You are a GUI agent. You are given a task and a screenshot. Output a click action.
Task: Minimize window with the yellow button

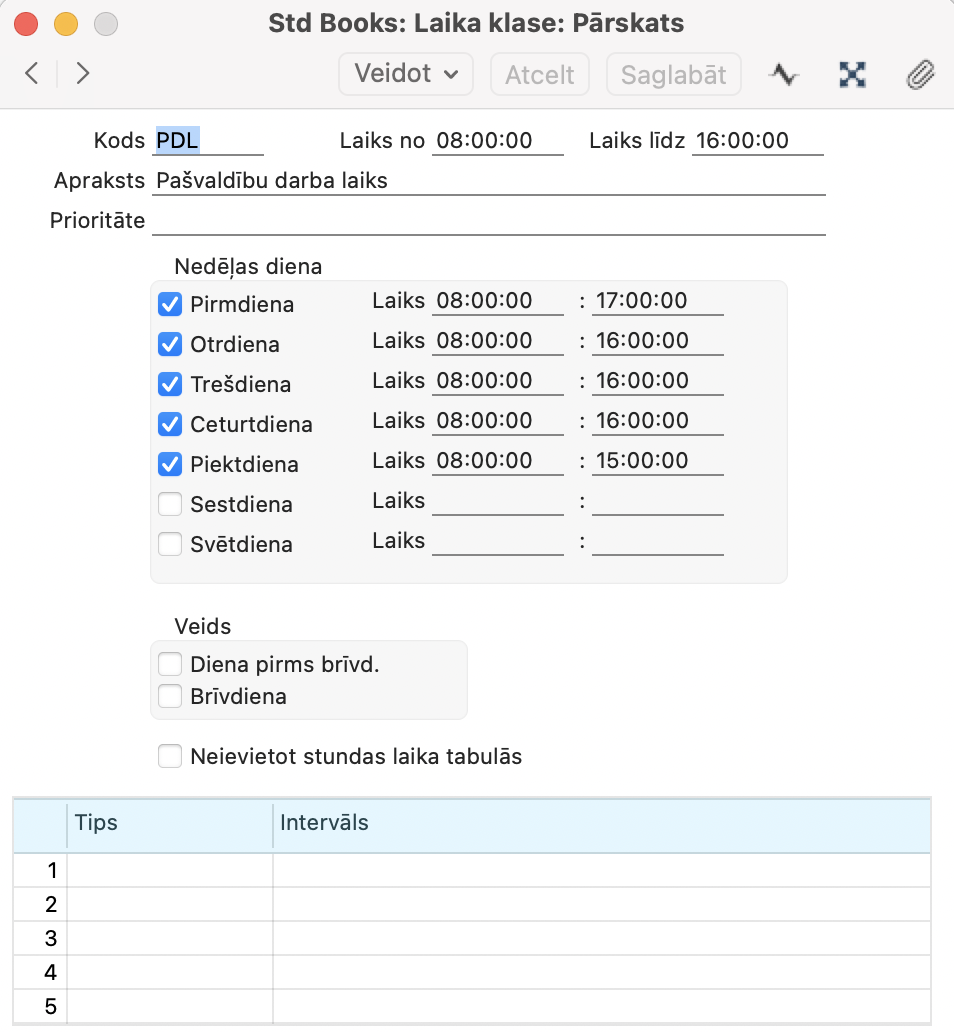click(x=66, y=24)
